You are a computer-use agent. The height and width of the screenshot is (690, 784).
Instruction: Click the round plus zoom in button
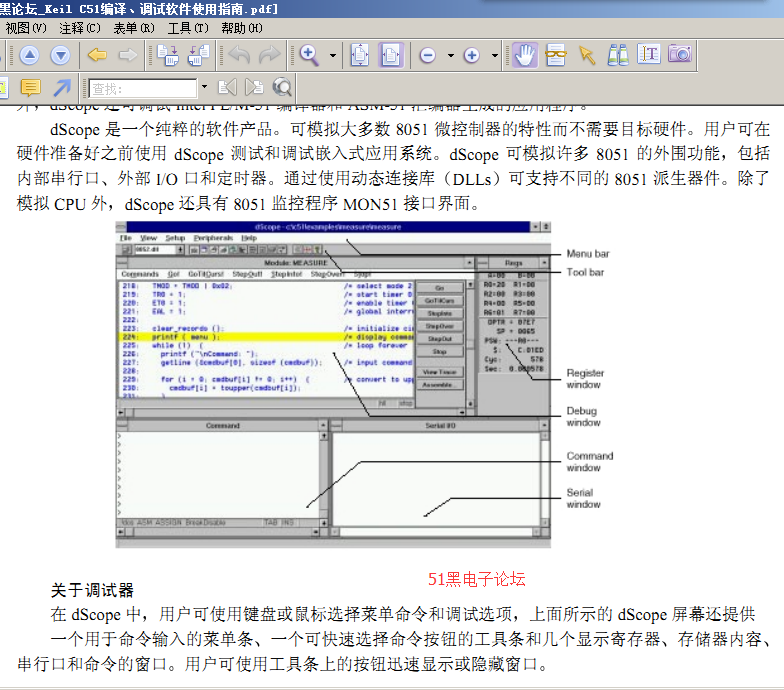(472, 55)
